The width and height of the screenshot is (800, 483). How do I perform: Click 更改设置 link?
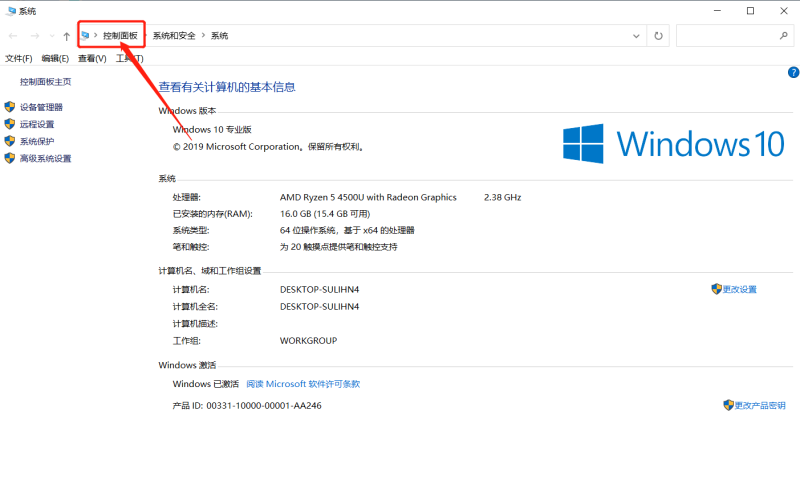(x=739, y=289)
